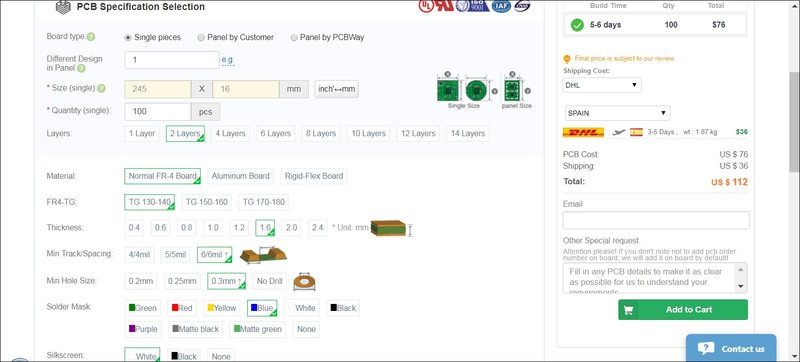Choose the 4 Layers option
Image resolution: width=800 pixels, height=362 pixels.
click(231, 134)
